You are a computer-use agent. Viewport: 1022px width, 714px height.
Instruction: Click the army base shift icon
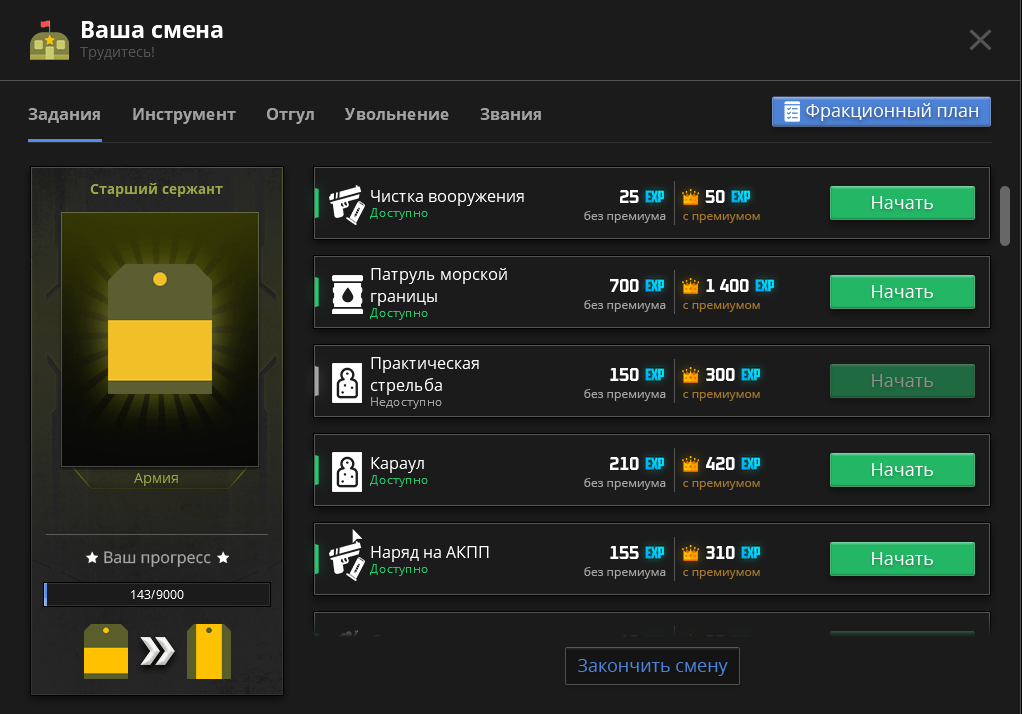click(x=49, y=40)
